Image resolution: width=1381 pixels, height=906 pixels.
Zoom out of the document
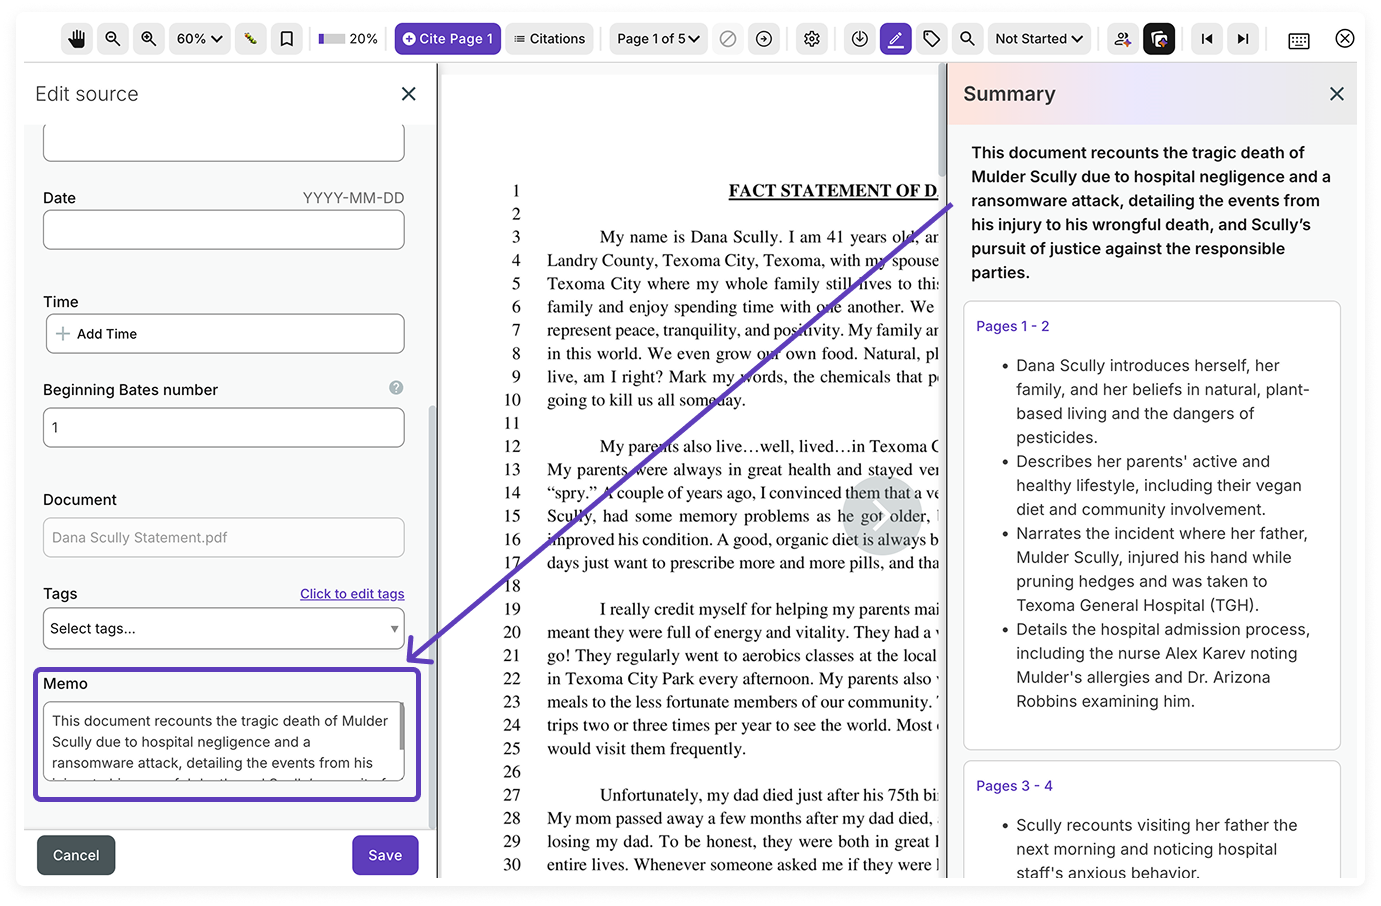[113, 38]
